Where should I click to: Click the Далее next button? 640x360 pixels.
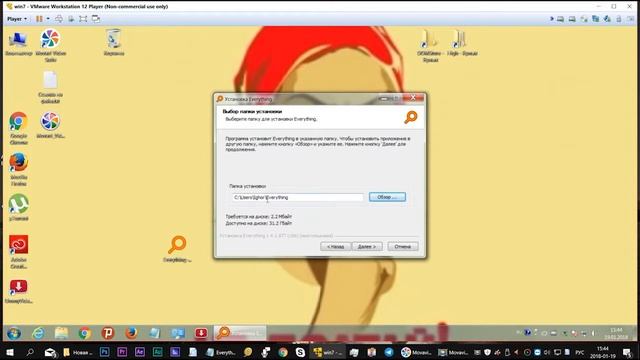click(x=367, y=247)
